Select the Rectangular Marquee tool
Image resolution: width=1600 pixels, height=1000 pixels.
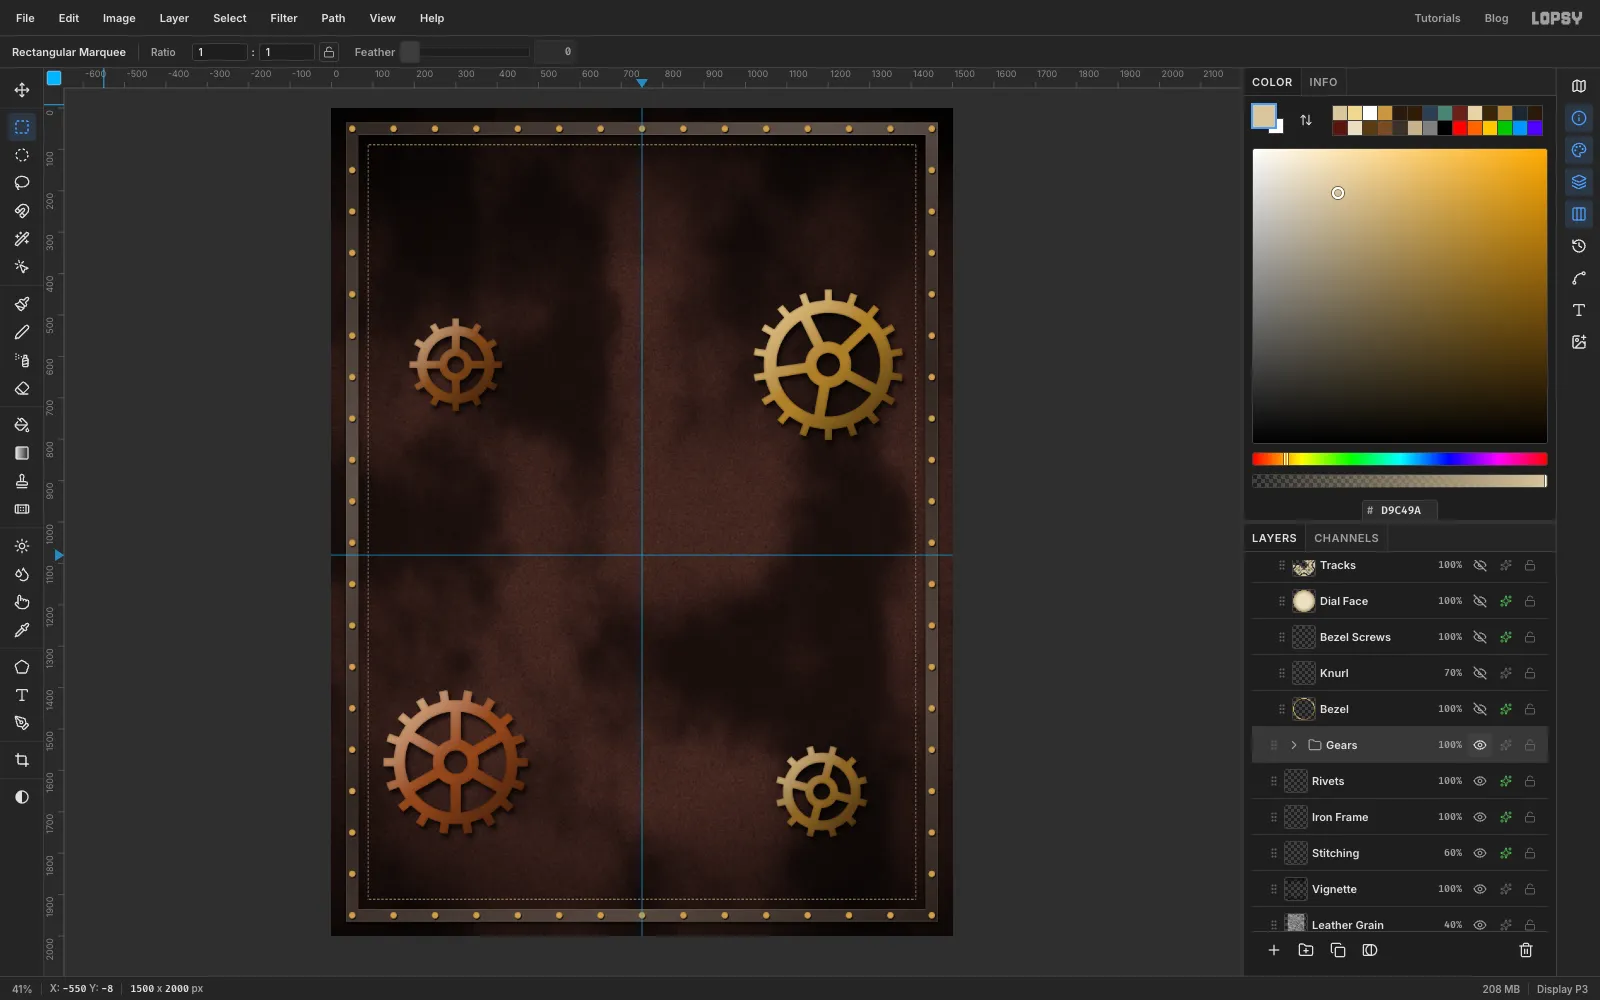point(22,127)
